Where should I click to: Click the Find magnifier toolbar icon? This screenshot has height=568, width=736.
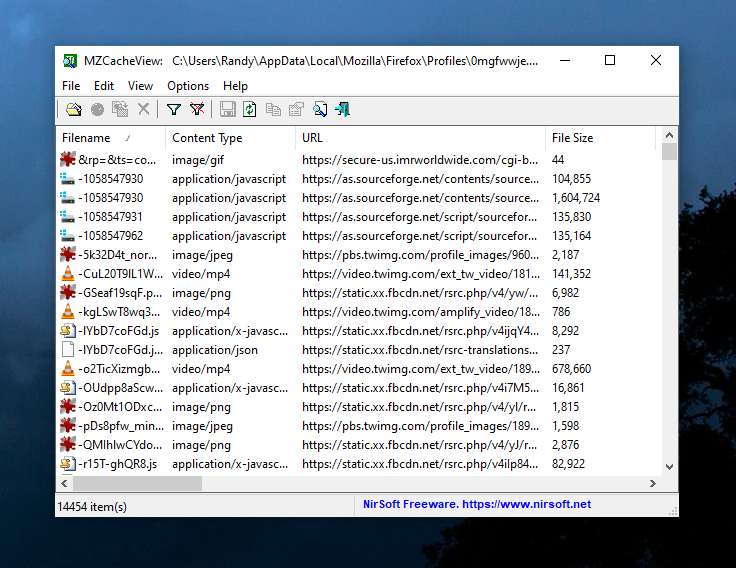tap(320, 110)
